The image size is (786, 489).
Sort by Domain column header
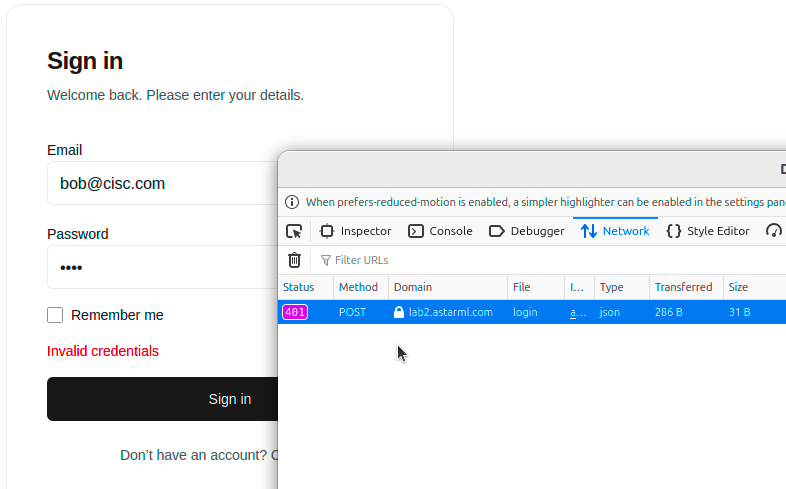point(448,287)
